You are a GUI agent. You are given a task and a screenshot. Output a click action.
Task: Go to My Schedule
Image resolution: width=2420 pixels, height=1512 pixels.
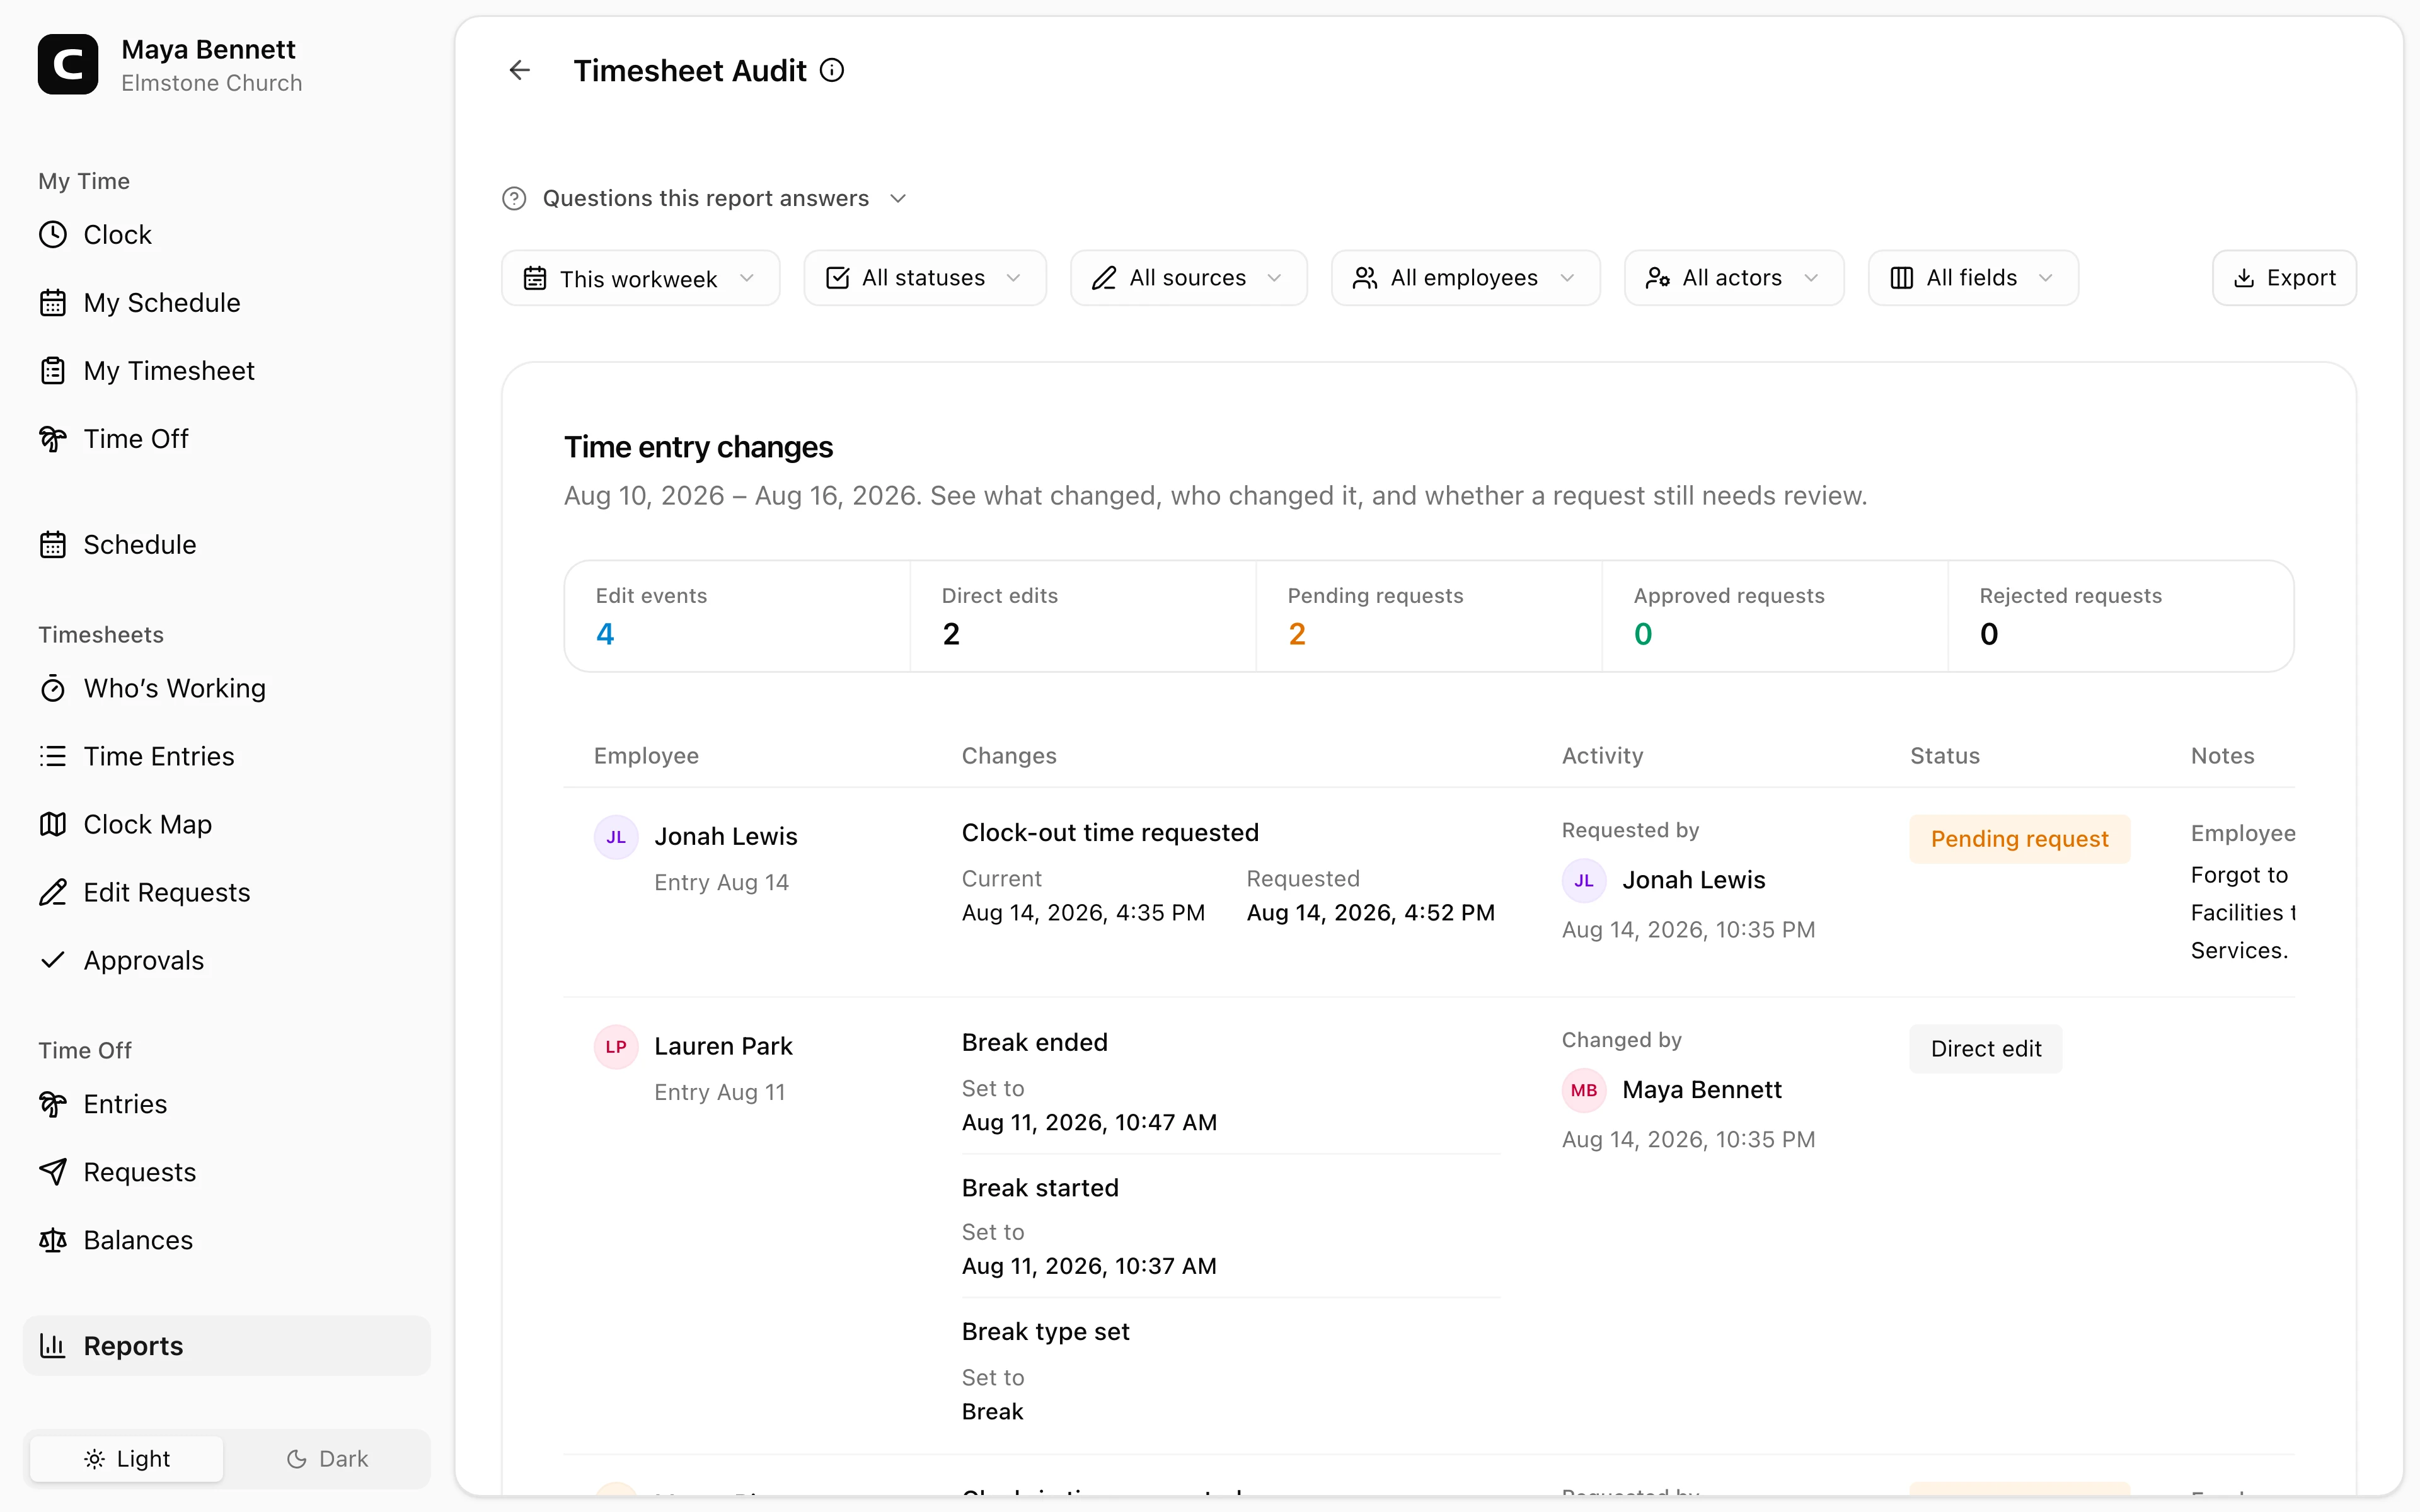pos(227,302)
